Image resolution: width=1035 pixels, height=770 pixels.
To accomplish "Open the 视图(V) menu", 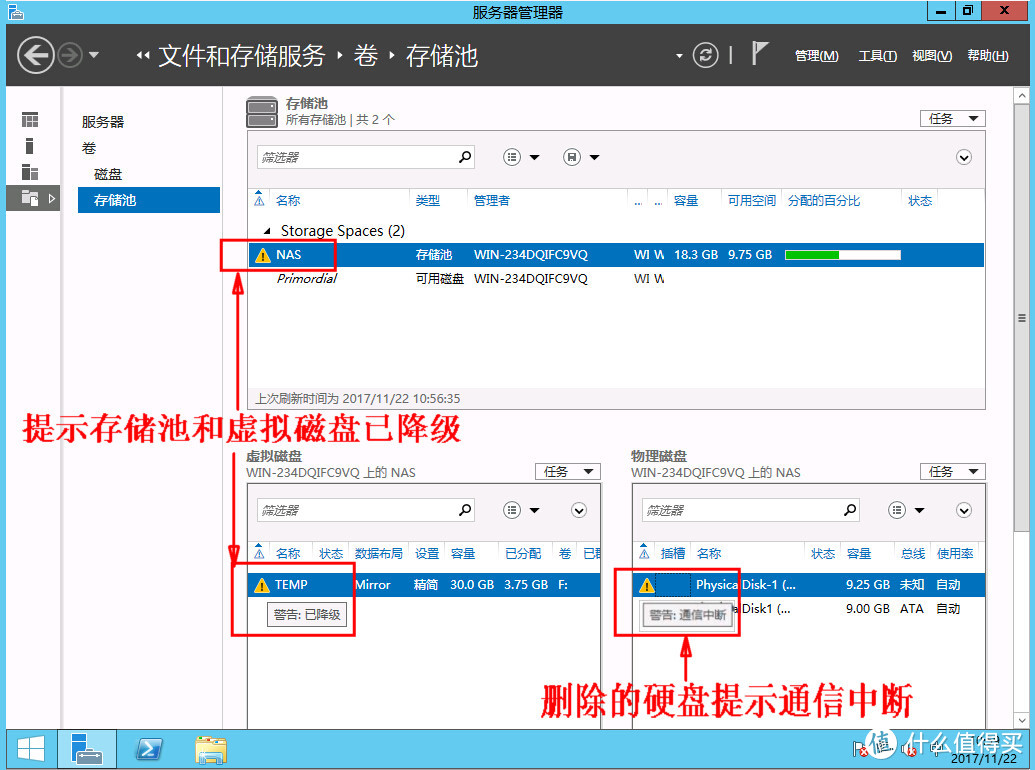I will [932, 55].
